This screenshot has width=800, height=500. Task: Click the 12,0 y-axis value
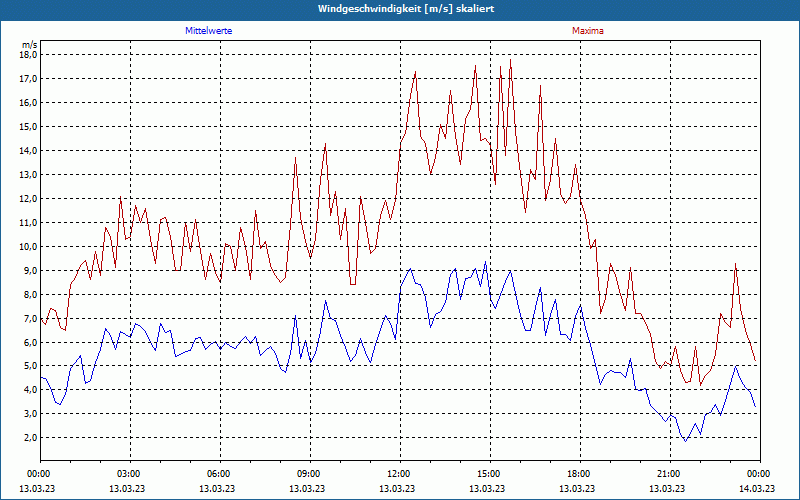pos(29,198)
